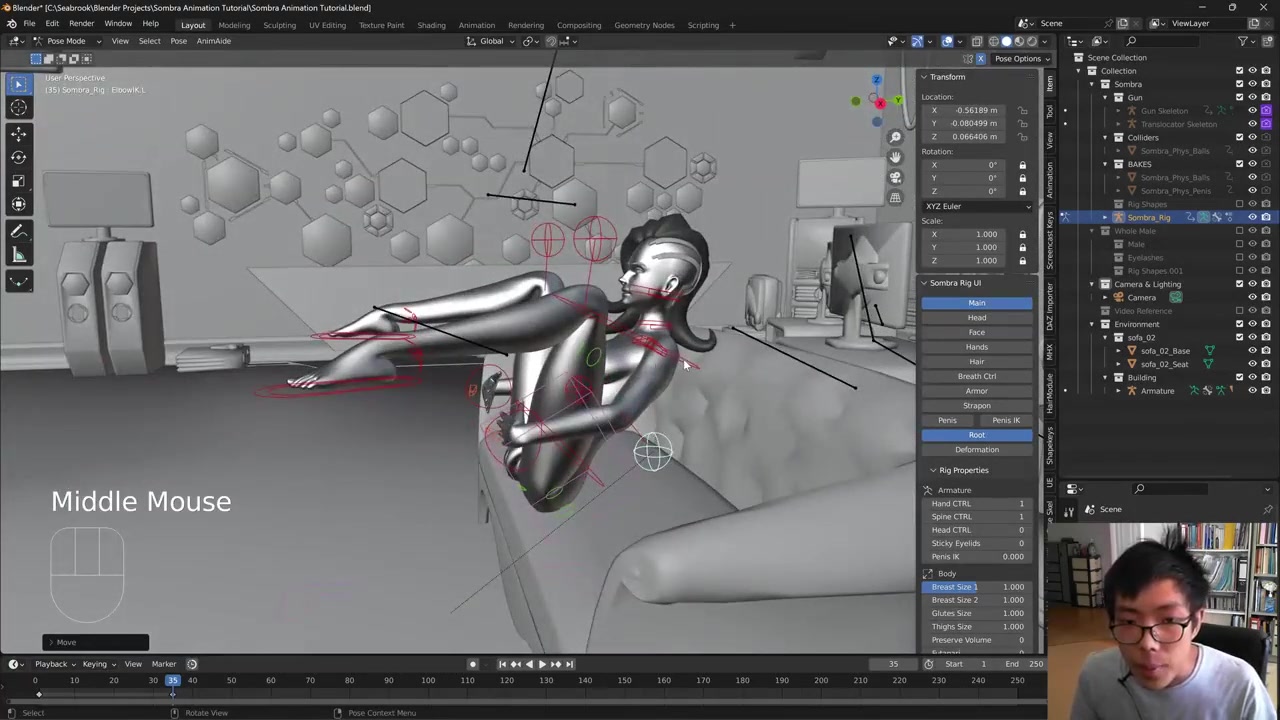The width and height of the screenshot is (1280, 720).
Task: Open the Animation workspace tab
Action: pyautogui.click(x=476, y=25)
